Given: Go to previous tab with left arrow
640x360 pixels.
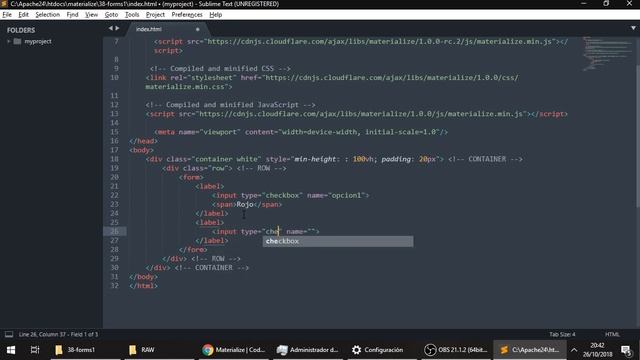Looking at the screenshot, I should (x=111, y=28).
